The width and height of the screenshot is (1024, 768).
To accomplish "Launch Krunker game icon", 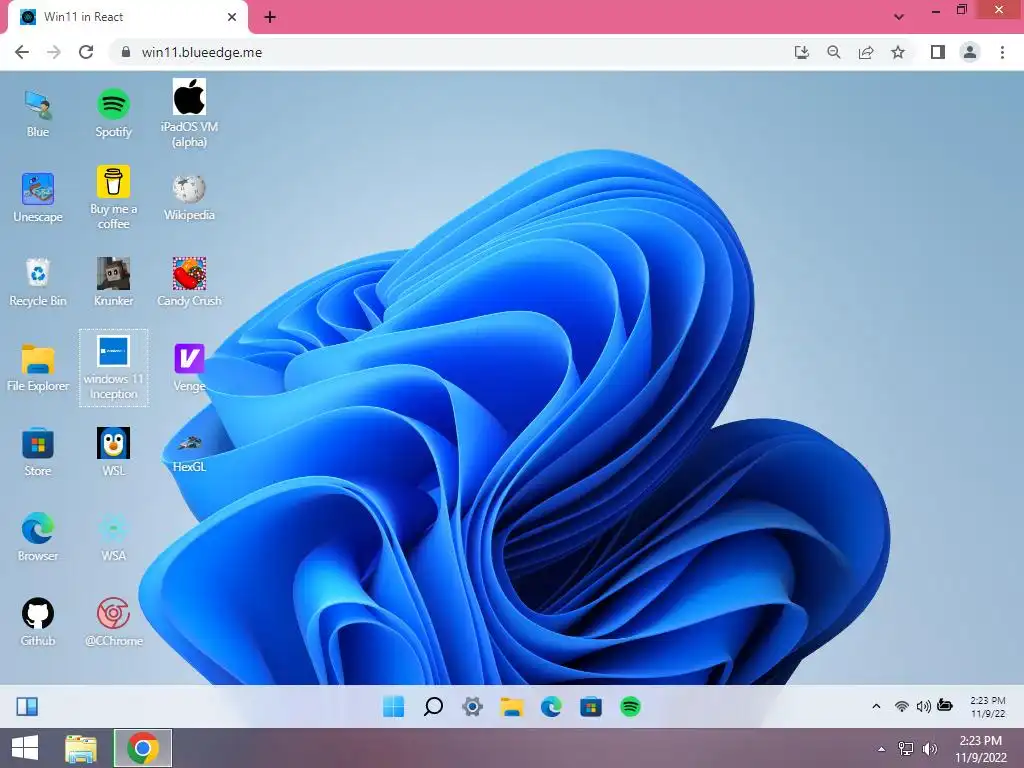I will click(x=114, y=282).
